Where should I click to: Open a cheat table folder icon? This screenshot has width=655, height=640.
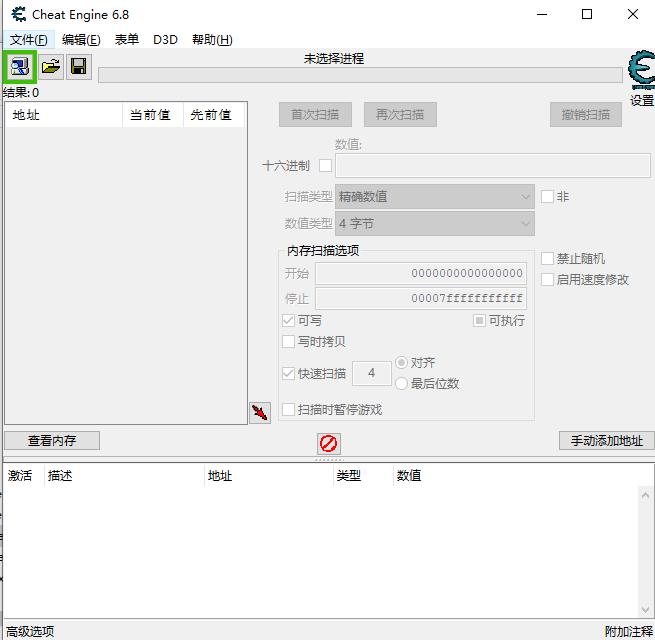51,67
